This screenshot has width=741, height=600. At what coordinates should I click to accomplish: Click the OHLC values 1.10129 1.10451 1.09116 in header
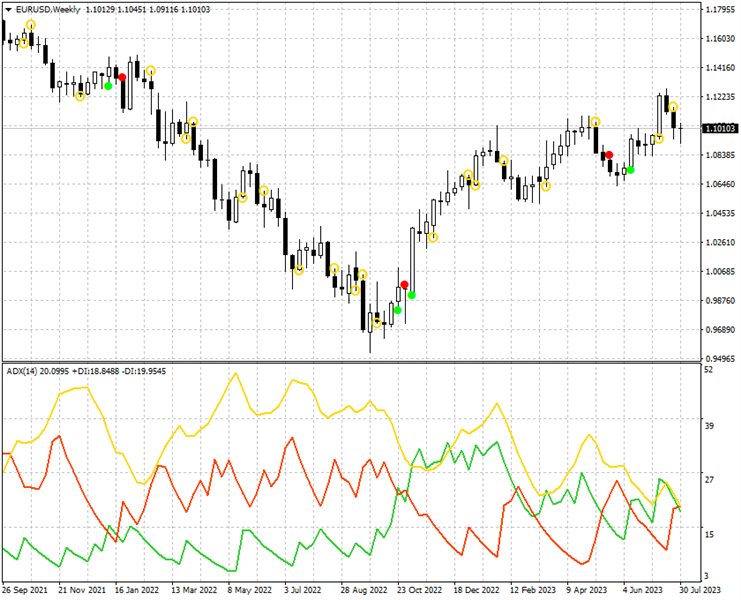(x=131, y=9)
